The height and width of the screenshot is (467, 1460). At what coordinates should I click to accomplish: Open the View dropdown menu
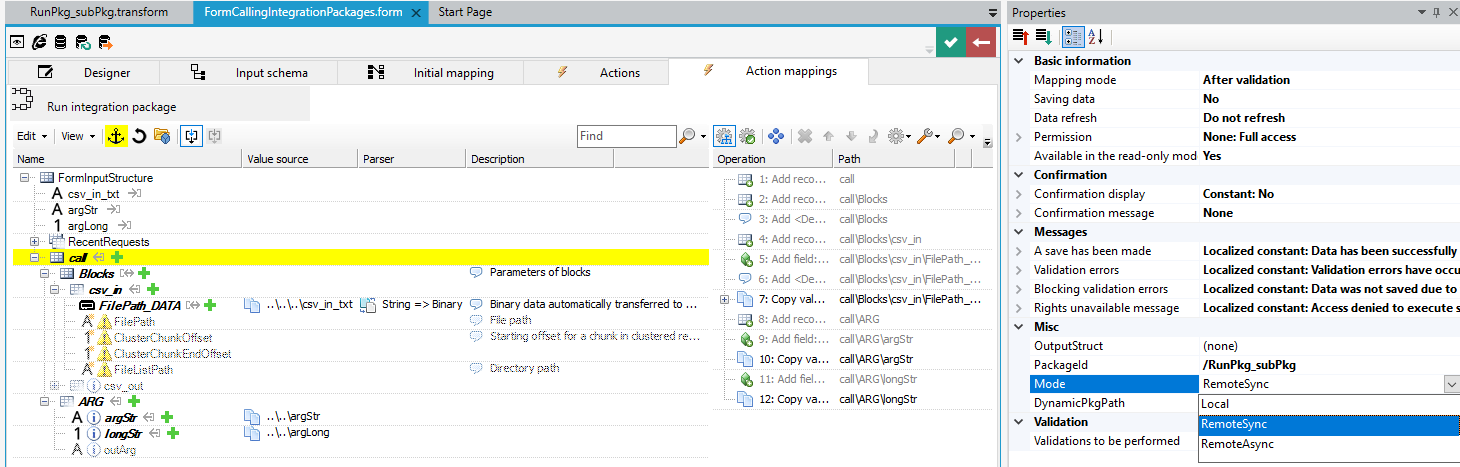tap(78, 136)
